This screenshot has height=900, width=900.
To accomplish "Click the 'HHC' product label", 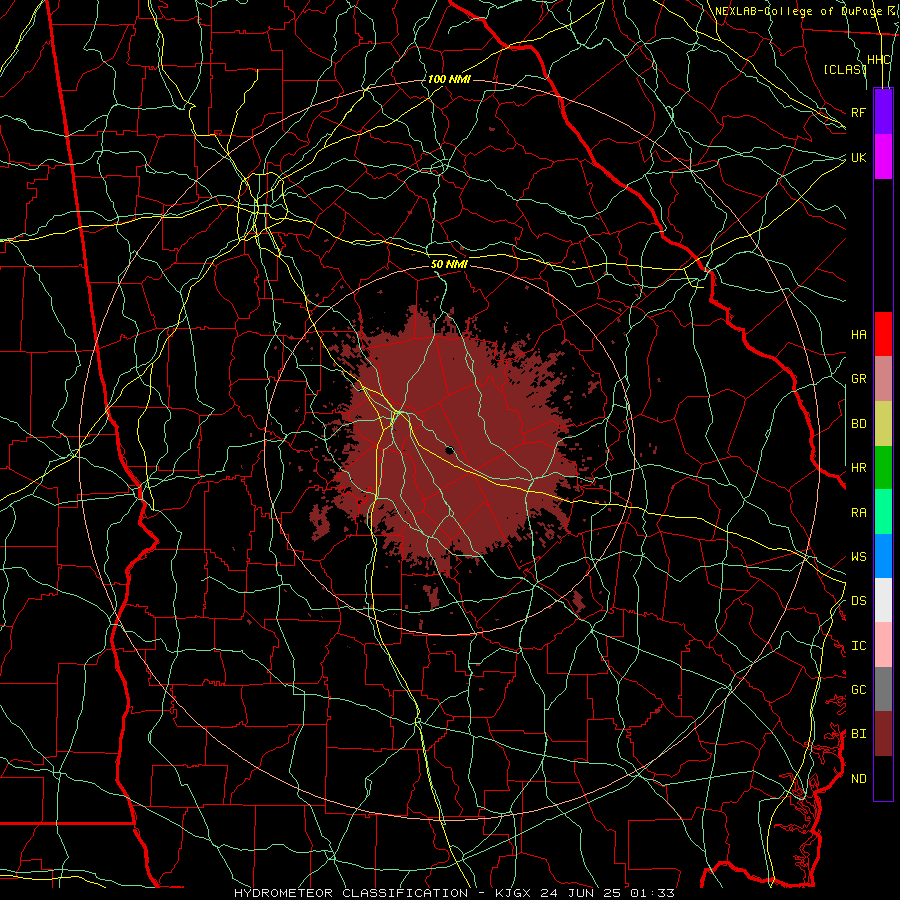I will tap(879, 60).
